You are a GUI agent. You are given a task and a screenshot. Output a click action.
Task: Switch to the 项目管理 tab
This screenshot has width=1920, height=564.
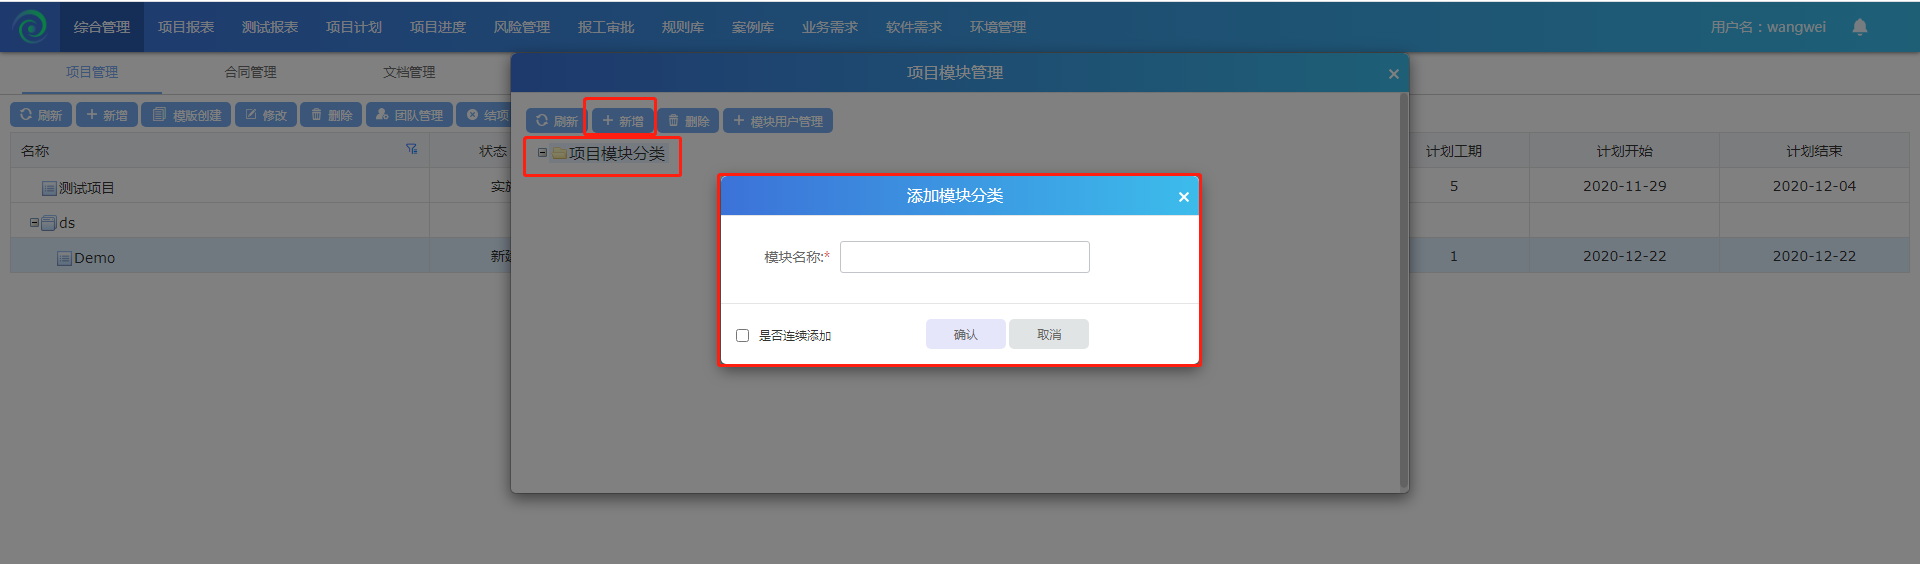pos(92,72)
